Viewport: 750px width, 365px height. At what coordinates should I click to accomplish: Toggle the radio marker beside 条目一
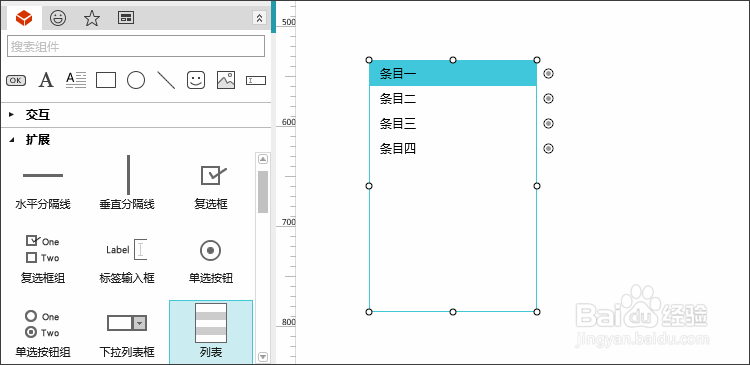pos(549,73)
